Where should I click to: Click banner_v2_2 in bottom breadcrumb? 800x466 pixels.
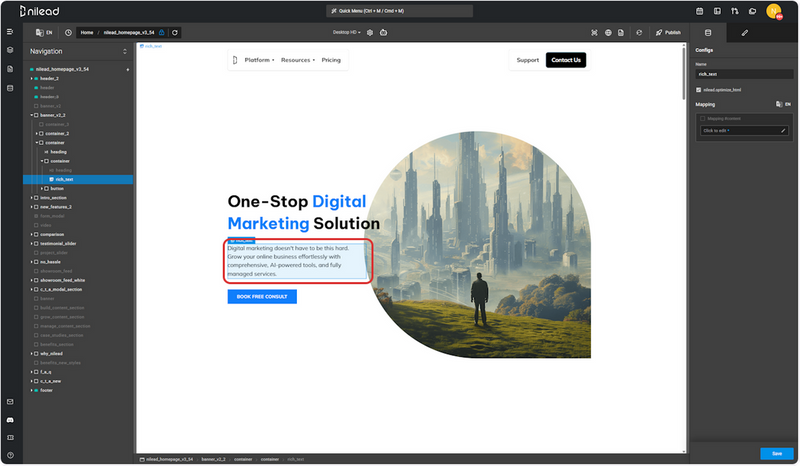(x=213, y=459)
